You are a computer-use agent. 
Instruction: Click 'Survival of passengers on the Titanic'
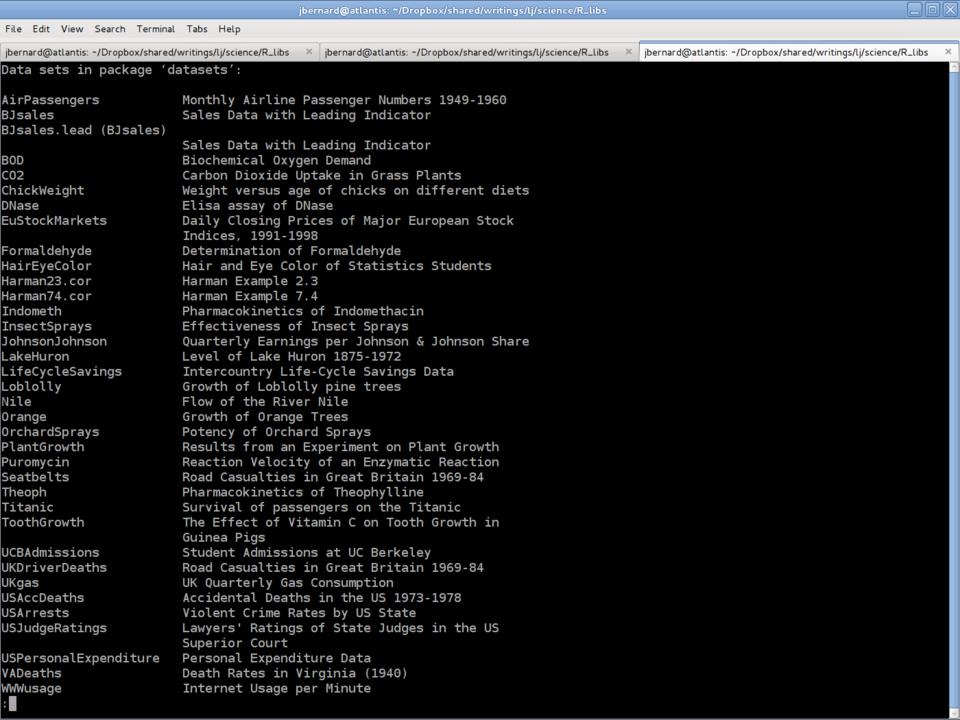pos(321,507)
